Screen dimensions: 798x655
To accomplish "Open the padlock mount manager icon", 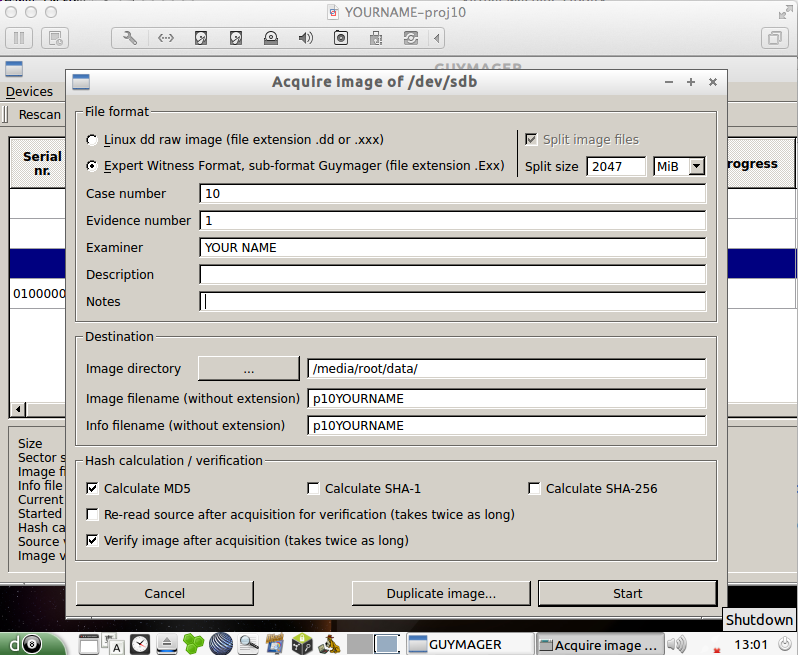I will [302, 644].
